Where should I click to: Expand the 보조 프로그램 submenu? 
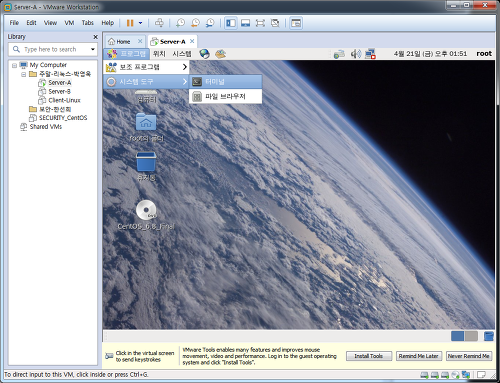click(x=146, y=67)
